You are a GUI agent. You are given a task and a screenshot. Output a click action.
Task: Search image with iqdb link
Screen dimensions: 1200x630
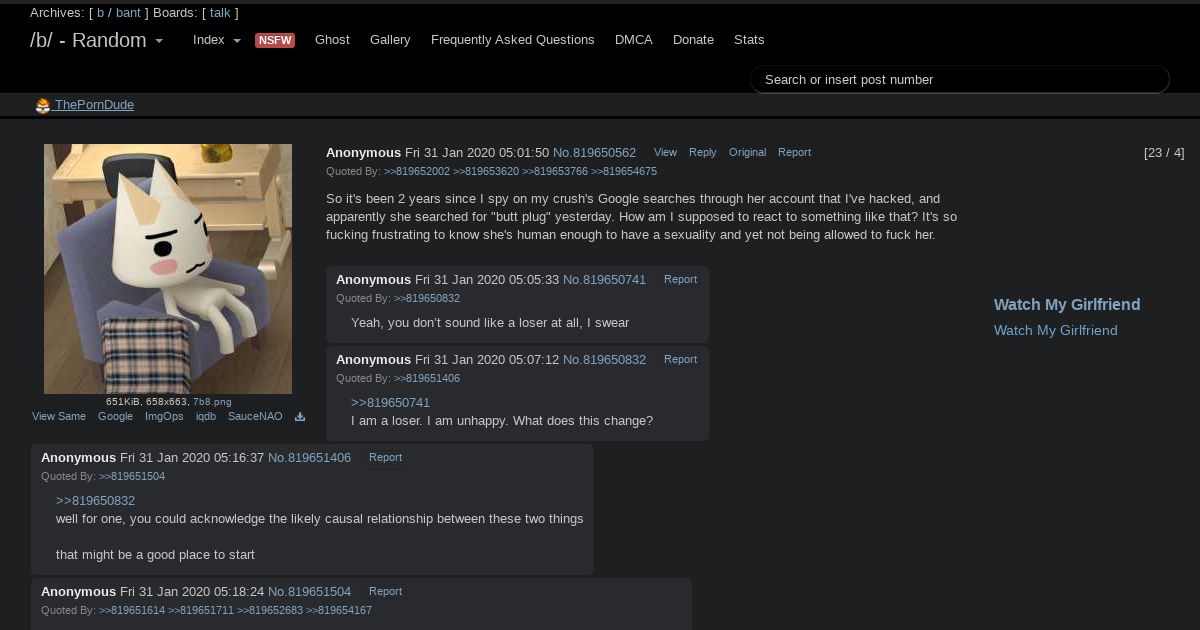click(x=206, y=417)
